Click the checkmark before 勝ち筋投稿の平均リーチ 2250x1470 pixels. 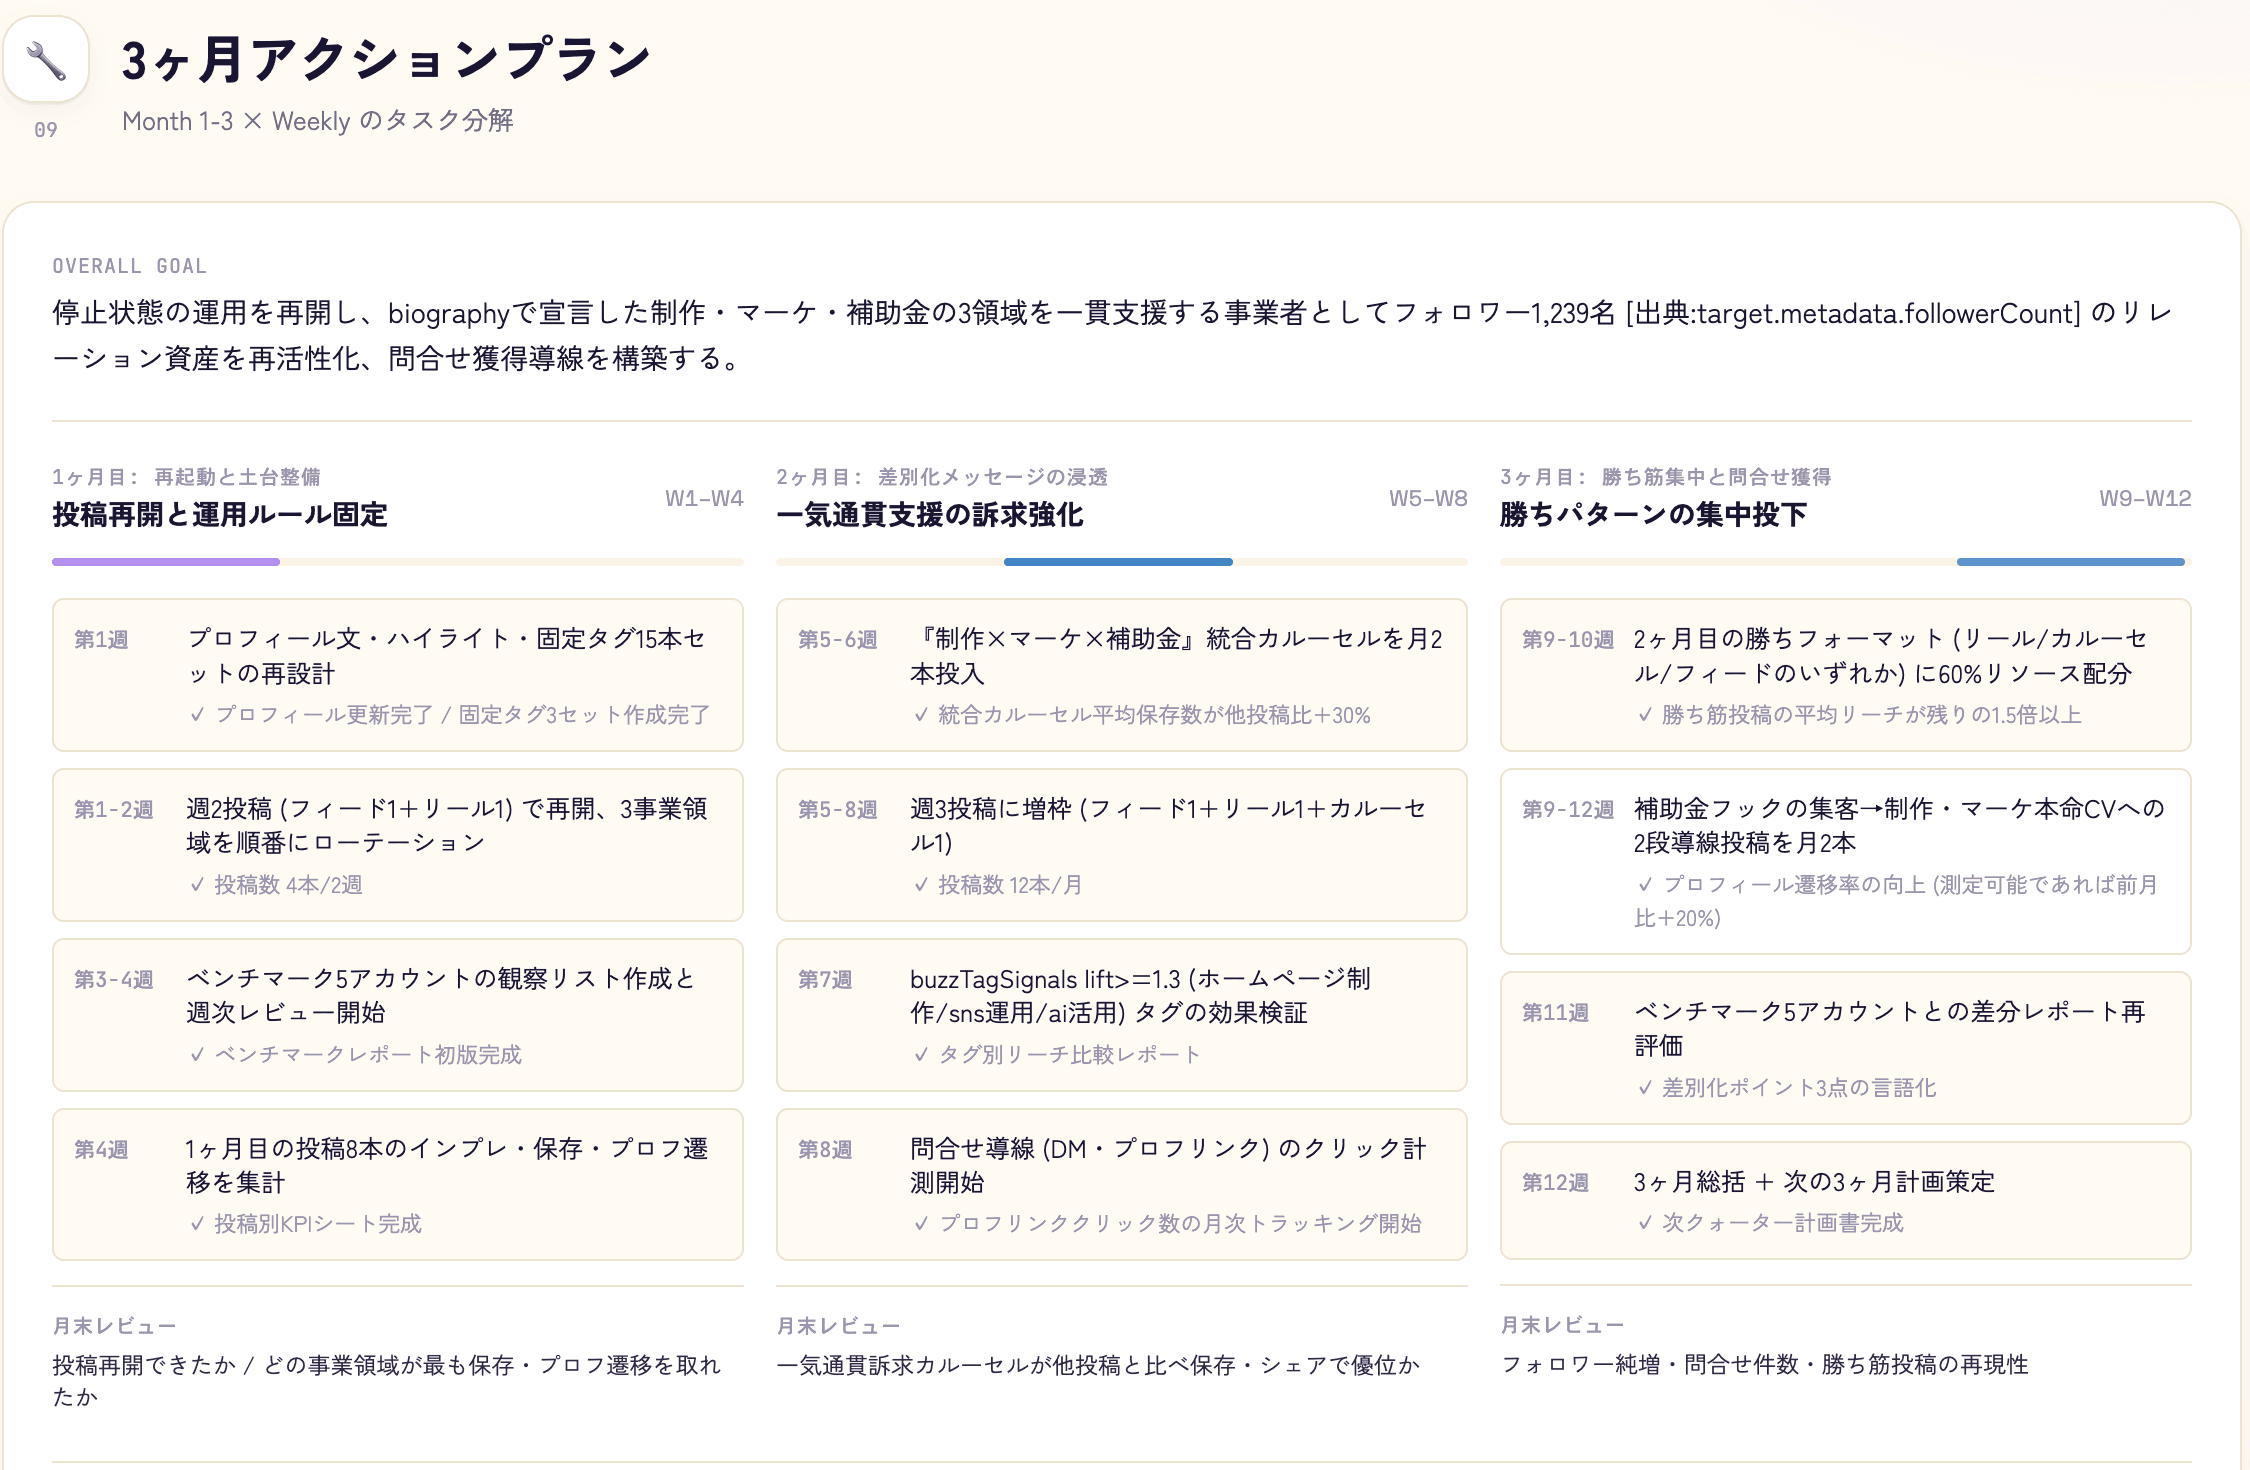point(1645,715)
